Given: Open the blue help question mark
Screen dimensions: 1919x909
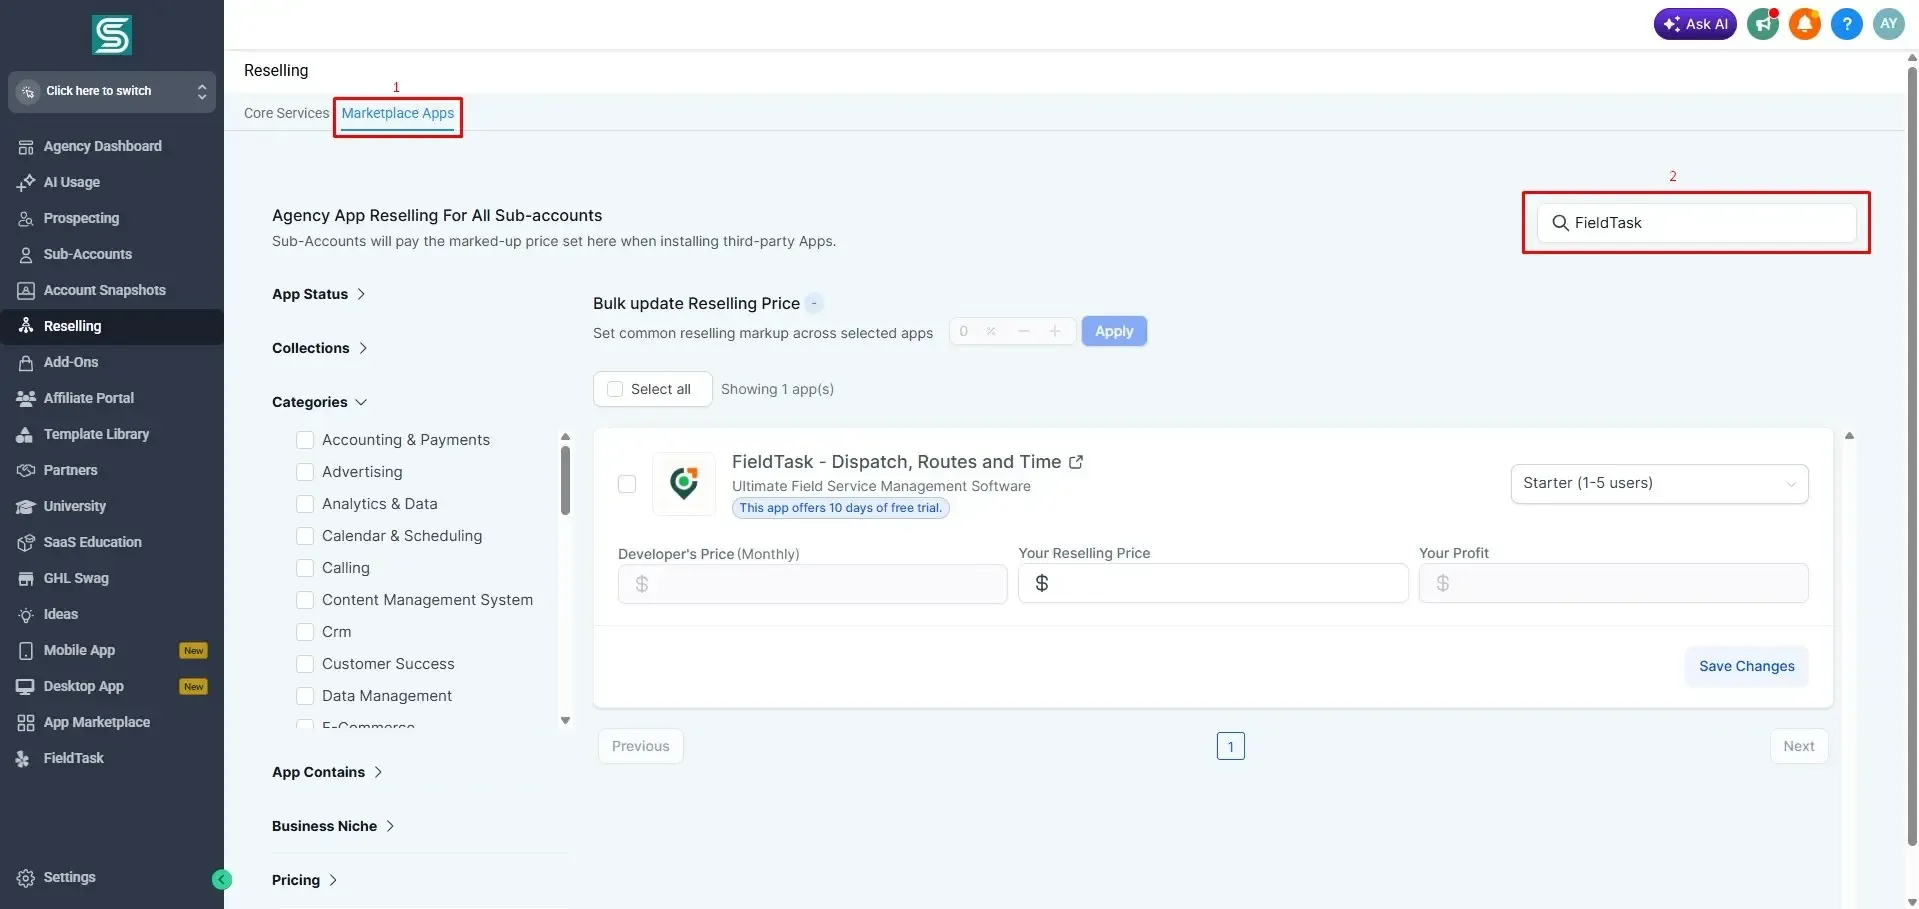Looking at the screenshot, I should [1847, 24].
